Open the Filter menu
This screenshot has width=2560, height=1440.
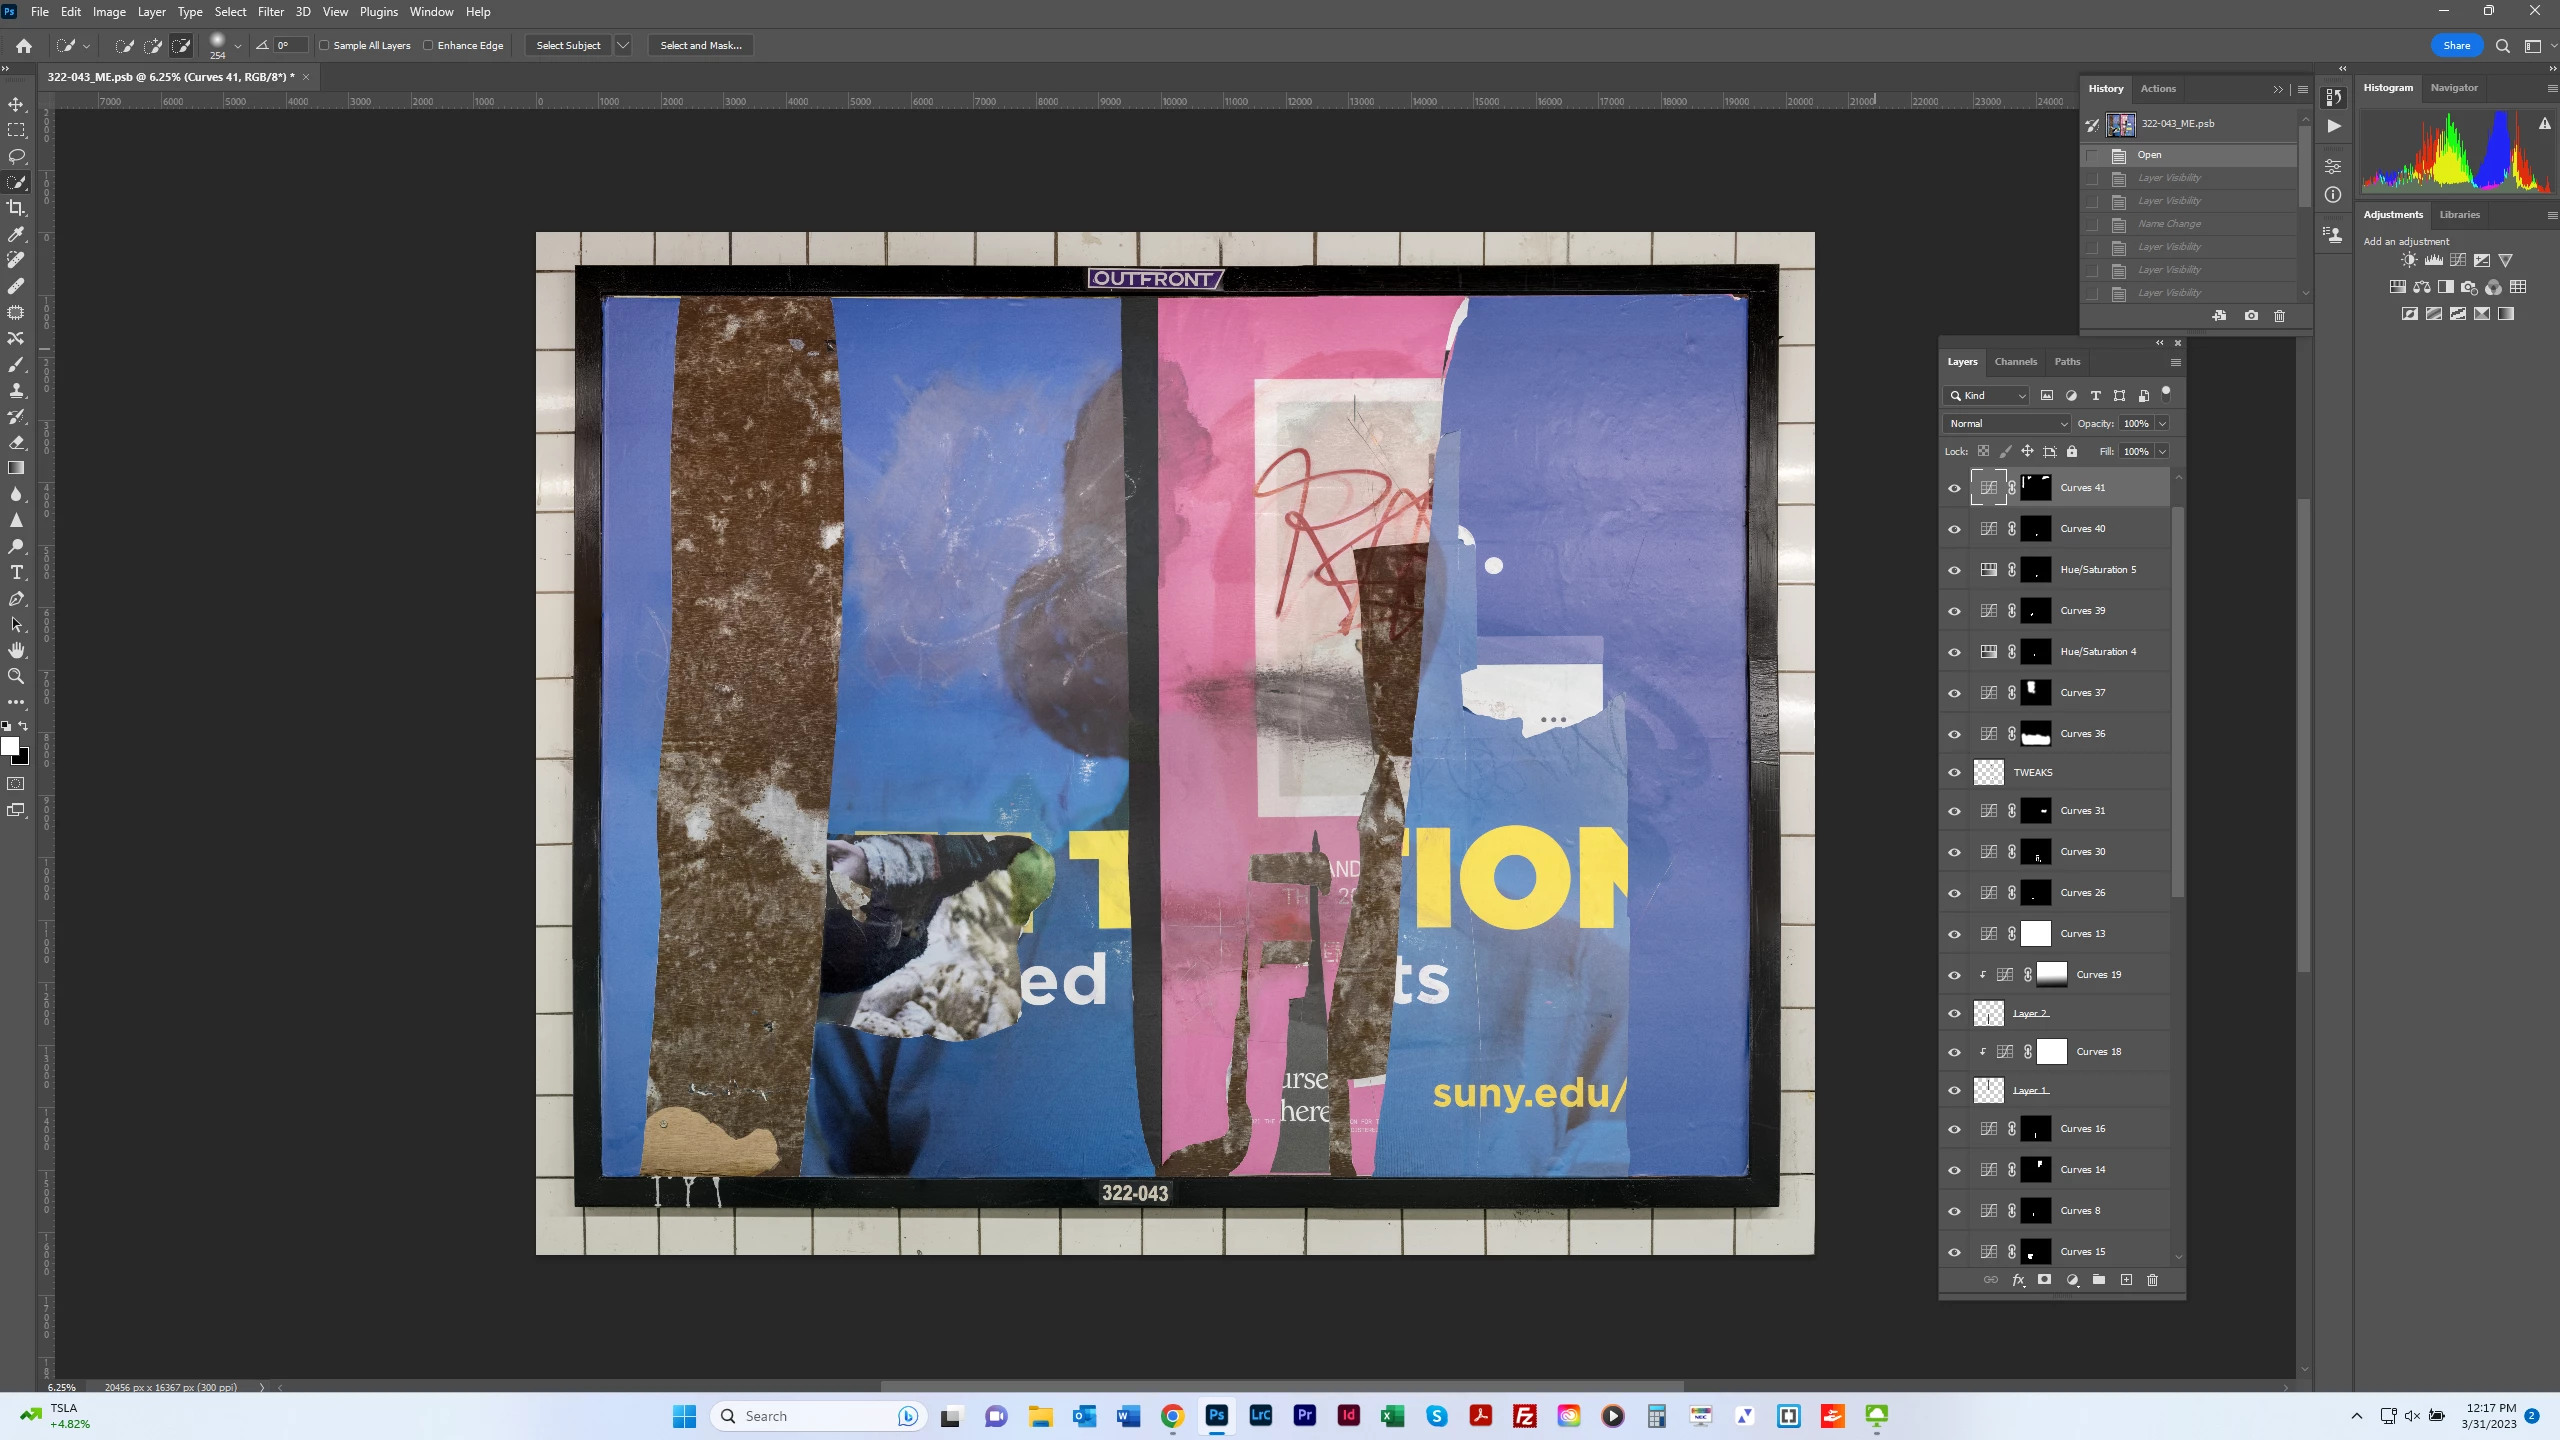tap(270, 12)
